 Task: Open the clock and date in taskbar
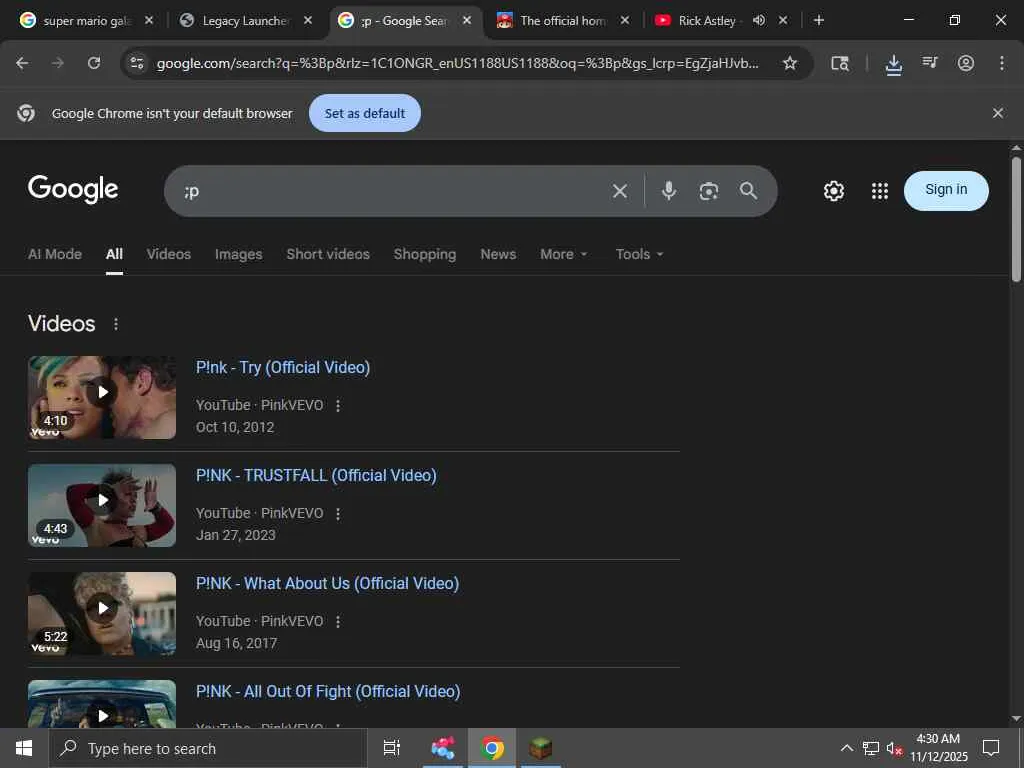pyautogui.click(x=938, y=748)
